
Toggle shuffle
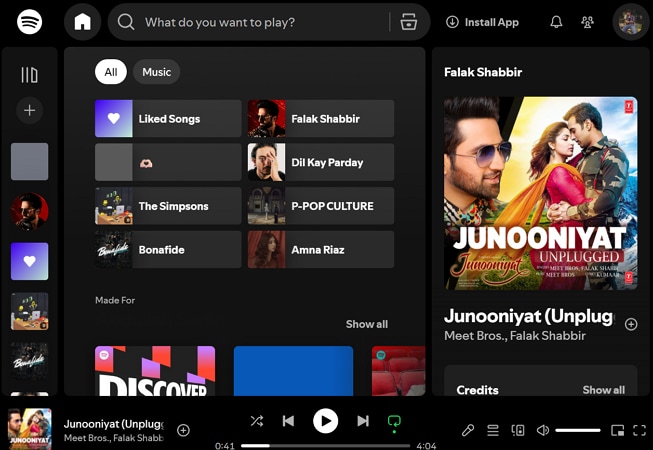tap(257, 421)
